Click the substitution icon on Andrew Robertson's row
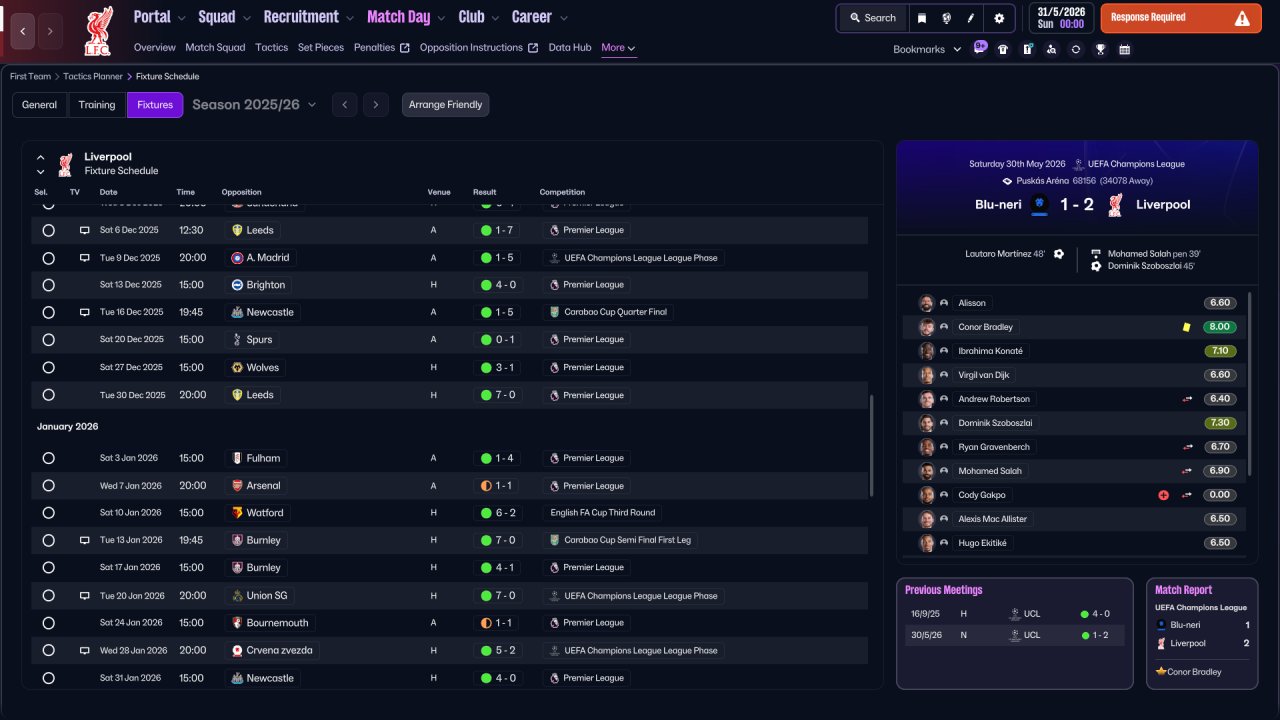The height and width of the screenshot is (720, 1280). pyautogui.click(x=1187, y=399)
